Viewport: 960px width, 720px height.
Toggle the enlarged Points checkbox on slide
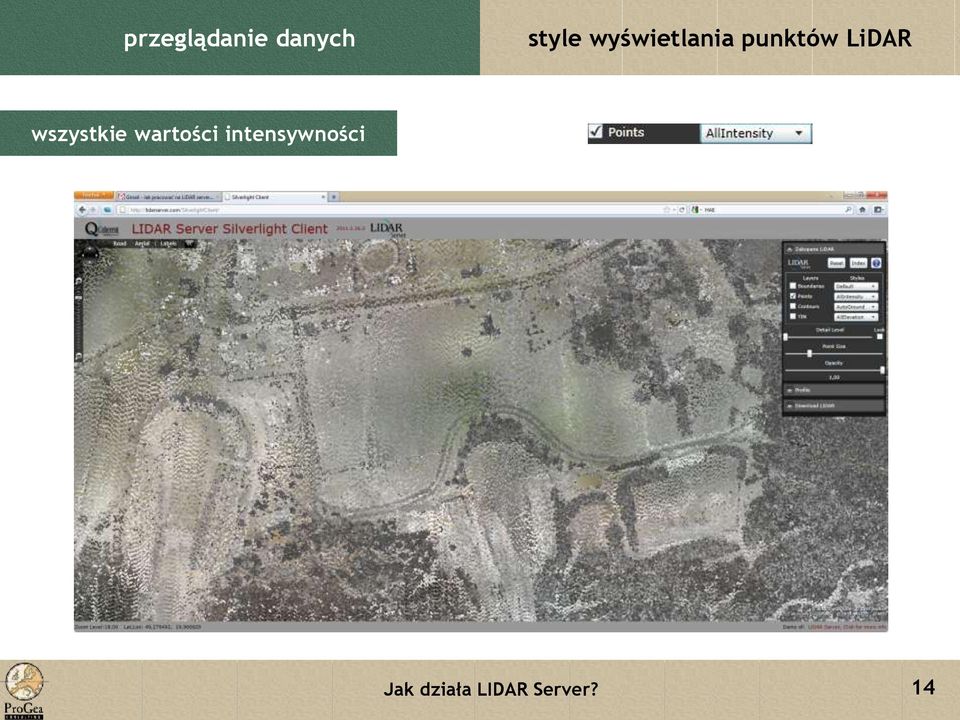pyautogui.click(x=596, y=132)
